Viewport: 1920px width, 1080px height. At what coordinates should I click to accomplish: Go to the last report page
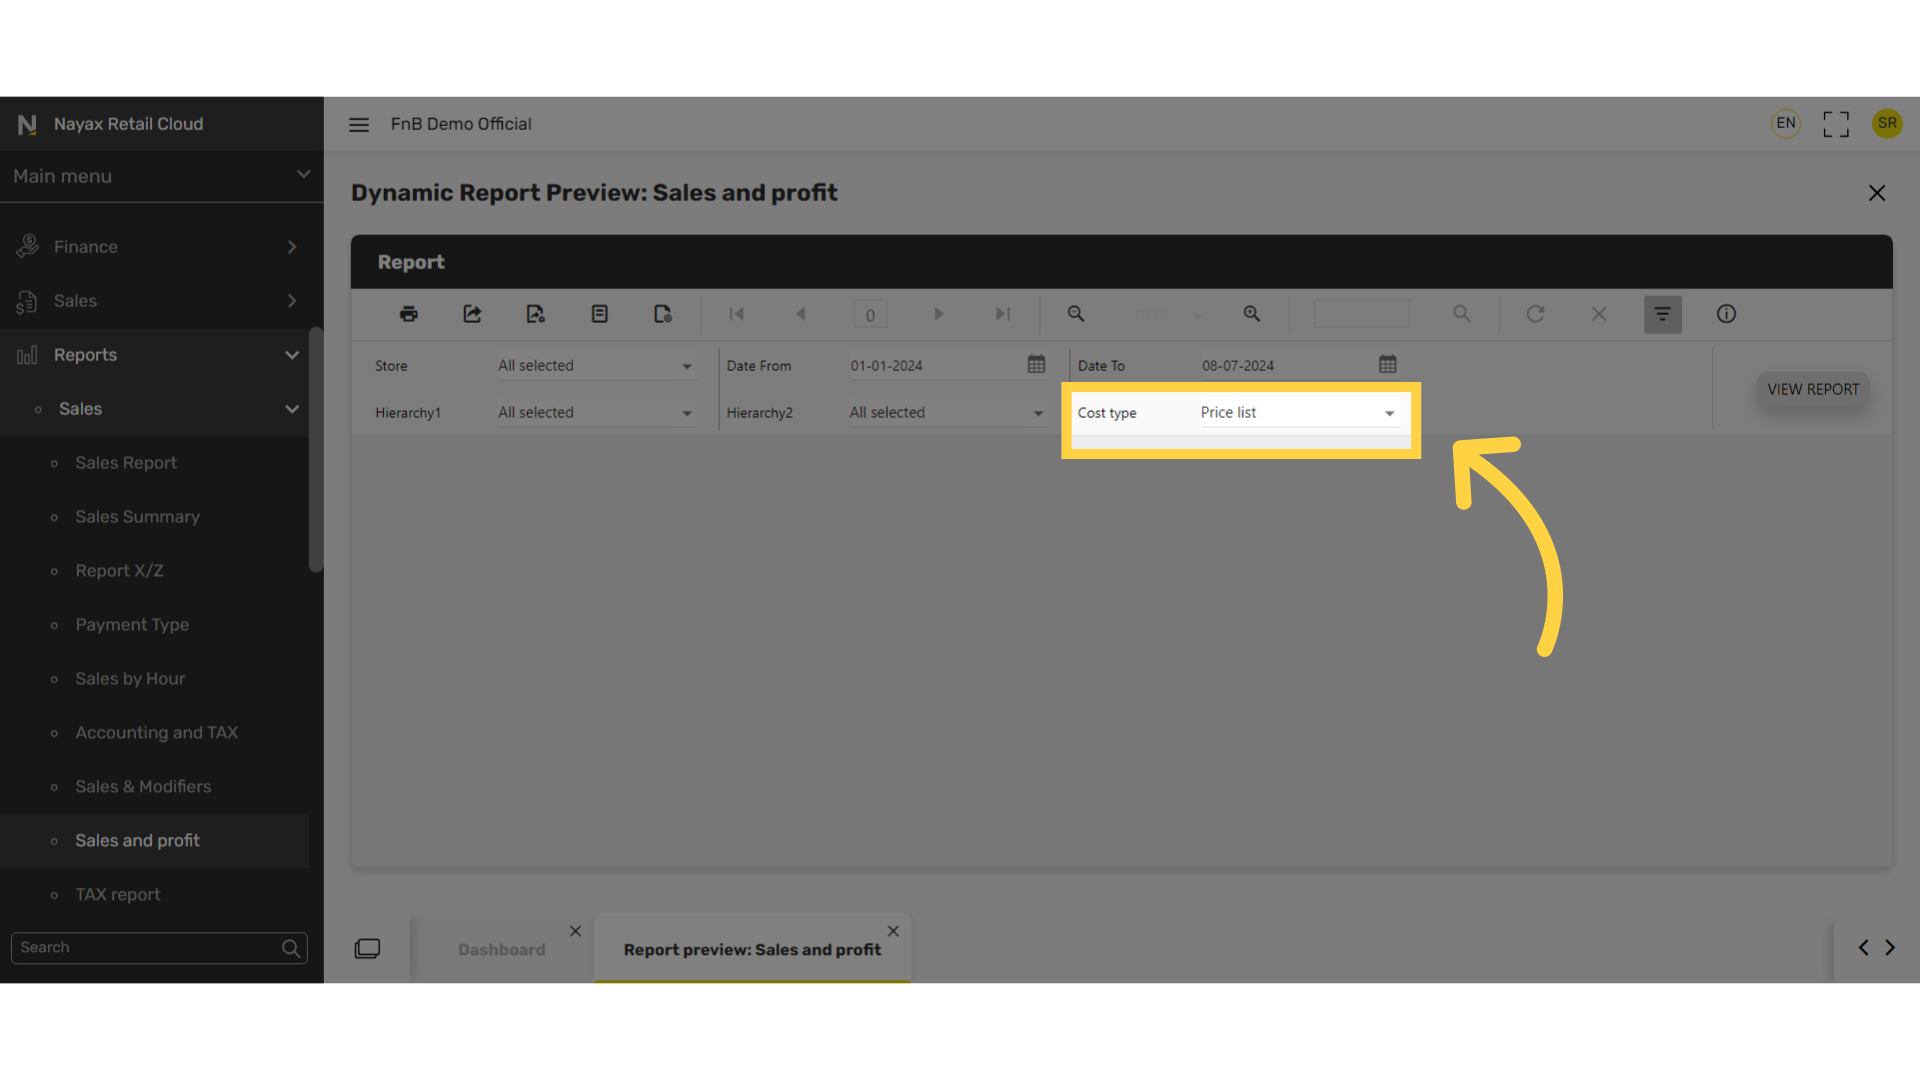pos(1003,314)
